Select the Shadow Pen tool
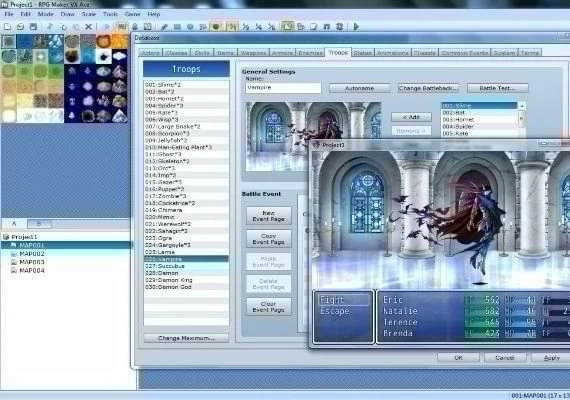This screenshot has height=400, width=570. [216, 27]
